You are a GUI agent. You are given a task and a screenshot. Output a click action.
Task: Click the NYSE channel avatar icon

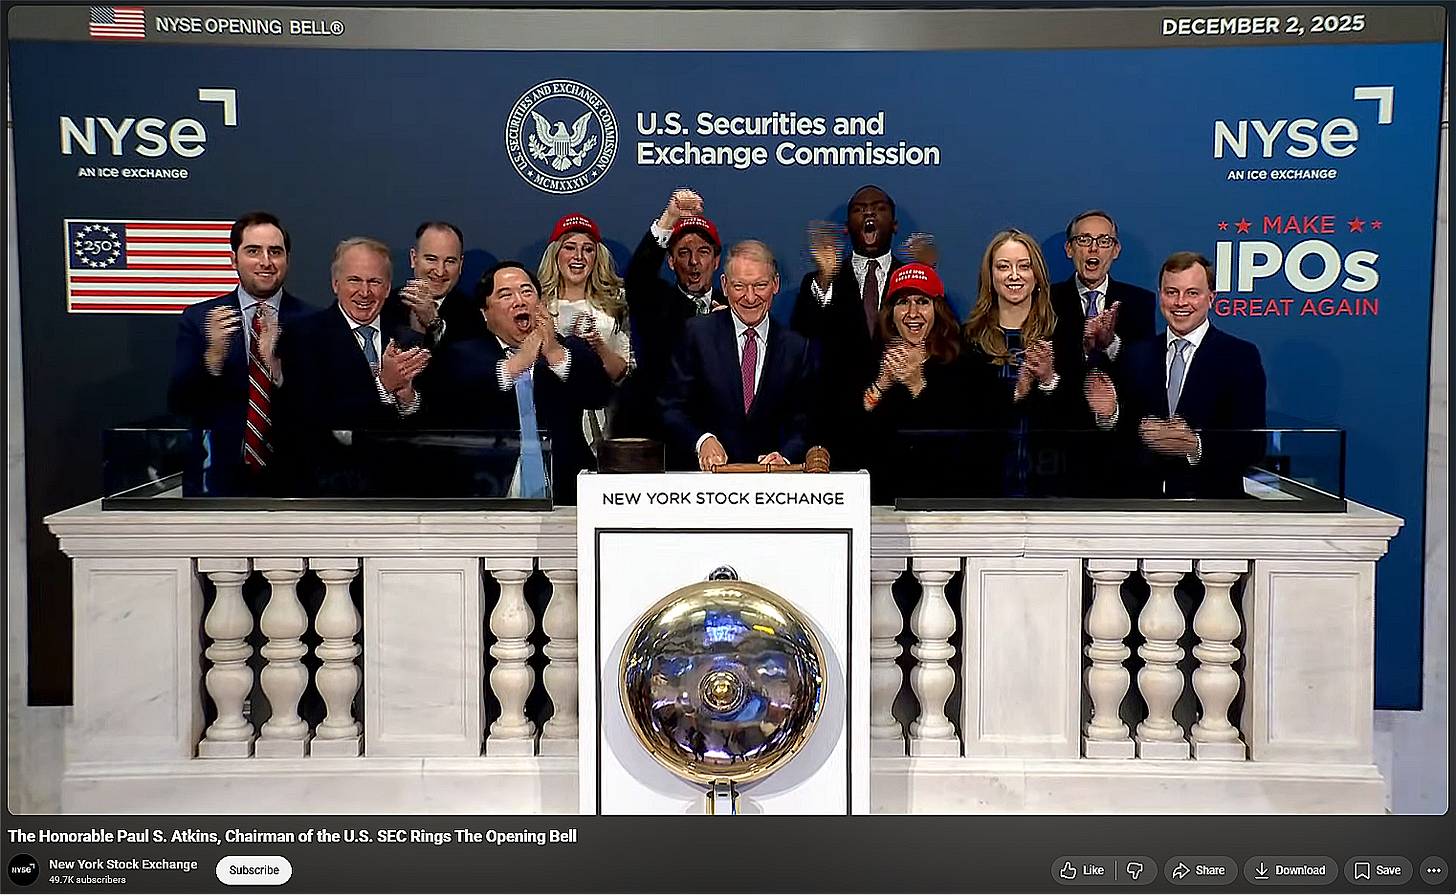[x=23, y=870]
